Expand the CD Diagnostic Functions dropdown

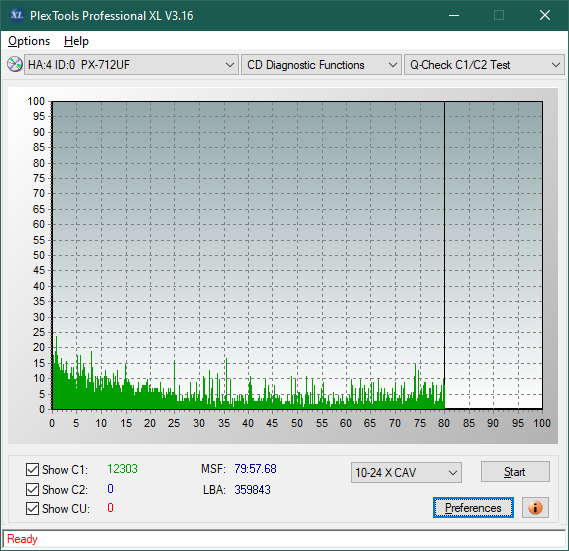(321, 65)
